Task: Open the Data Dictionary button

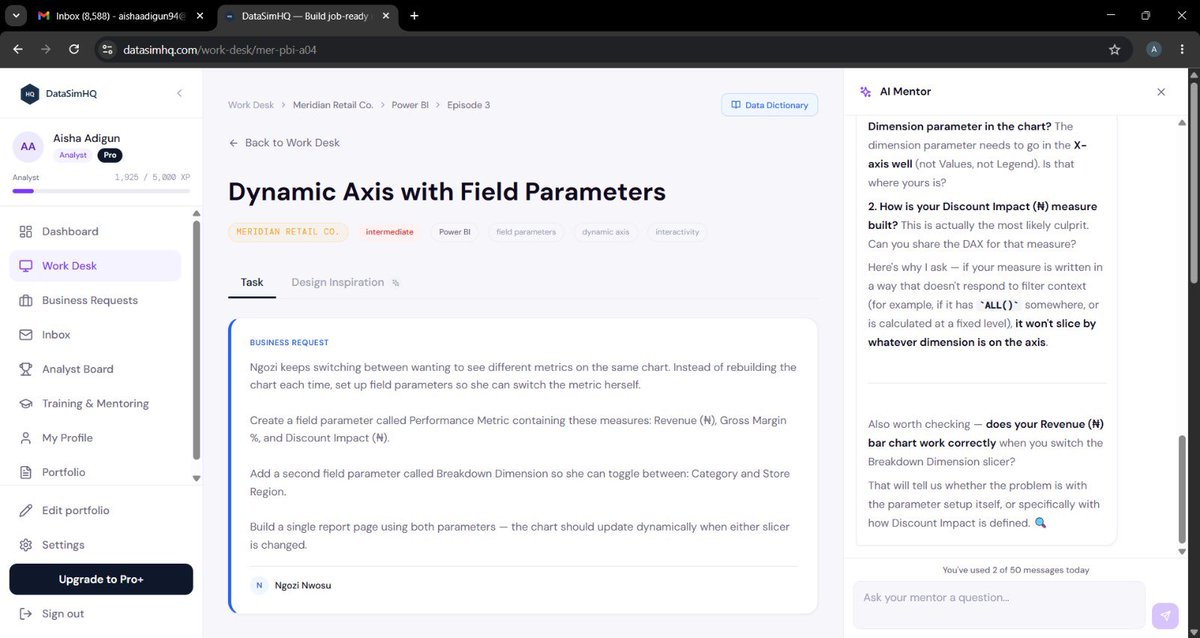Action: pos(770,105)
